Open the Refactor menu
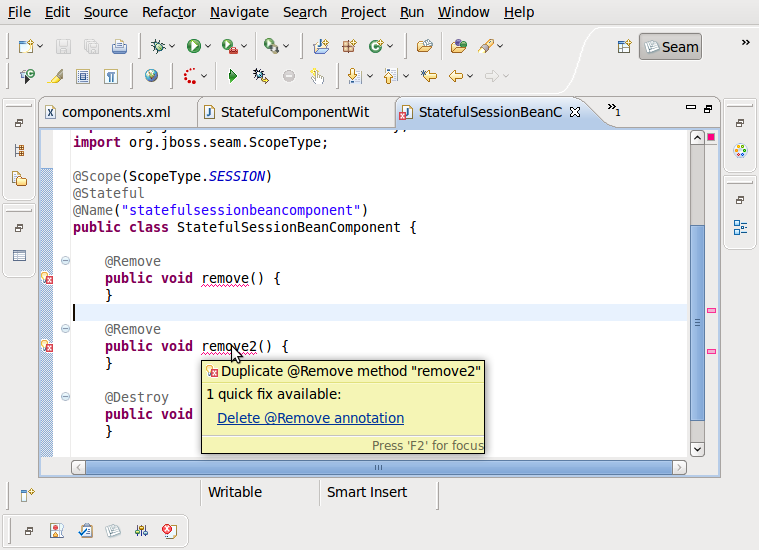 tap(169, 12)
